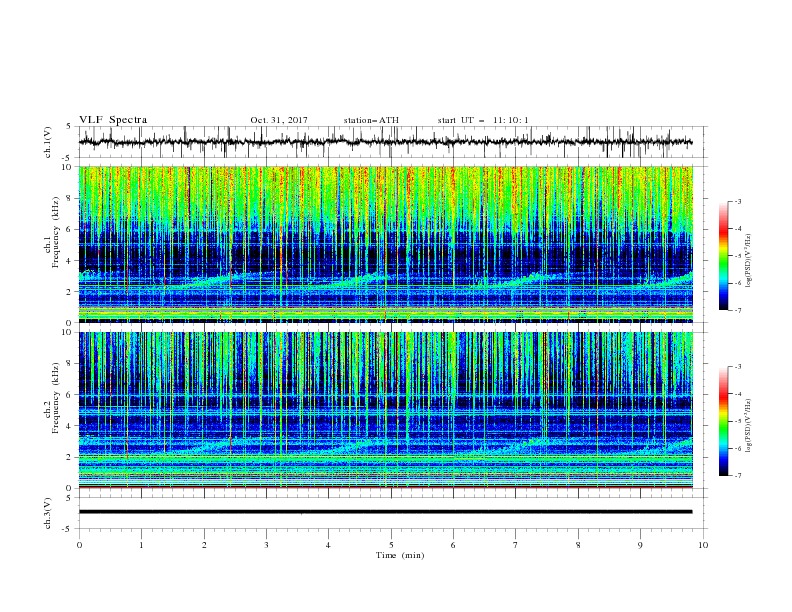This screenshot has width=792, height=612.
Task: Click the time axis tick label '0'
Action: pos(79,545)
